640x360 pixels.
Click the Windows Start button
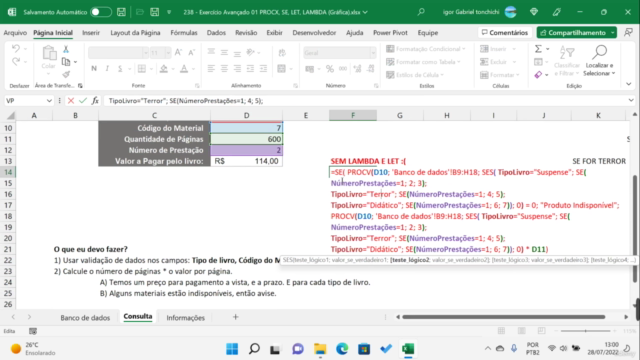pos(232,349)
